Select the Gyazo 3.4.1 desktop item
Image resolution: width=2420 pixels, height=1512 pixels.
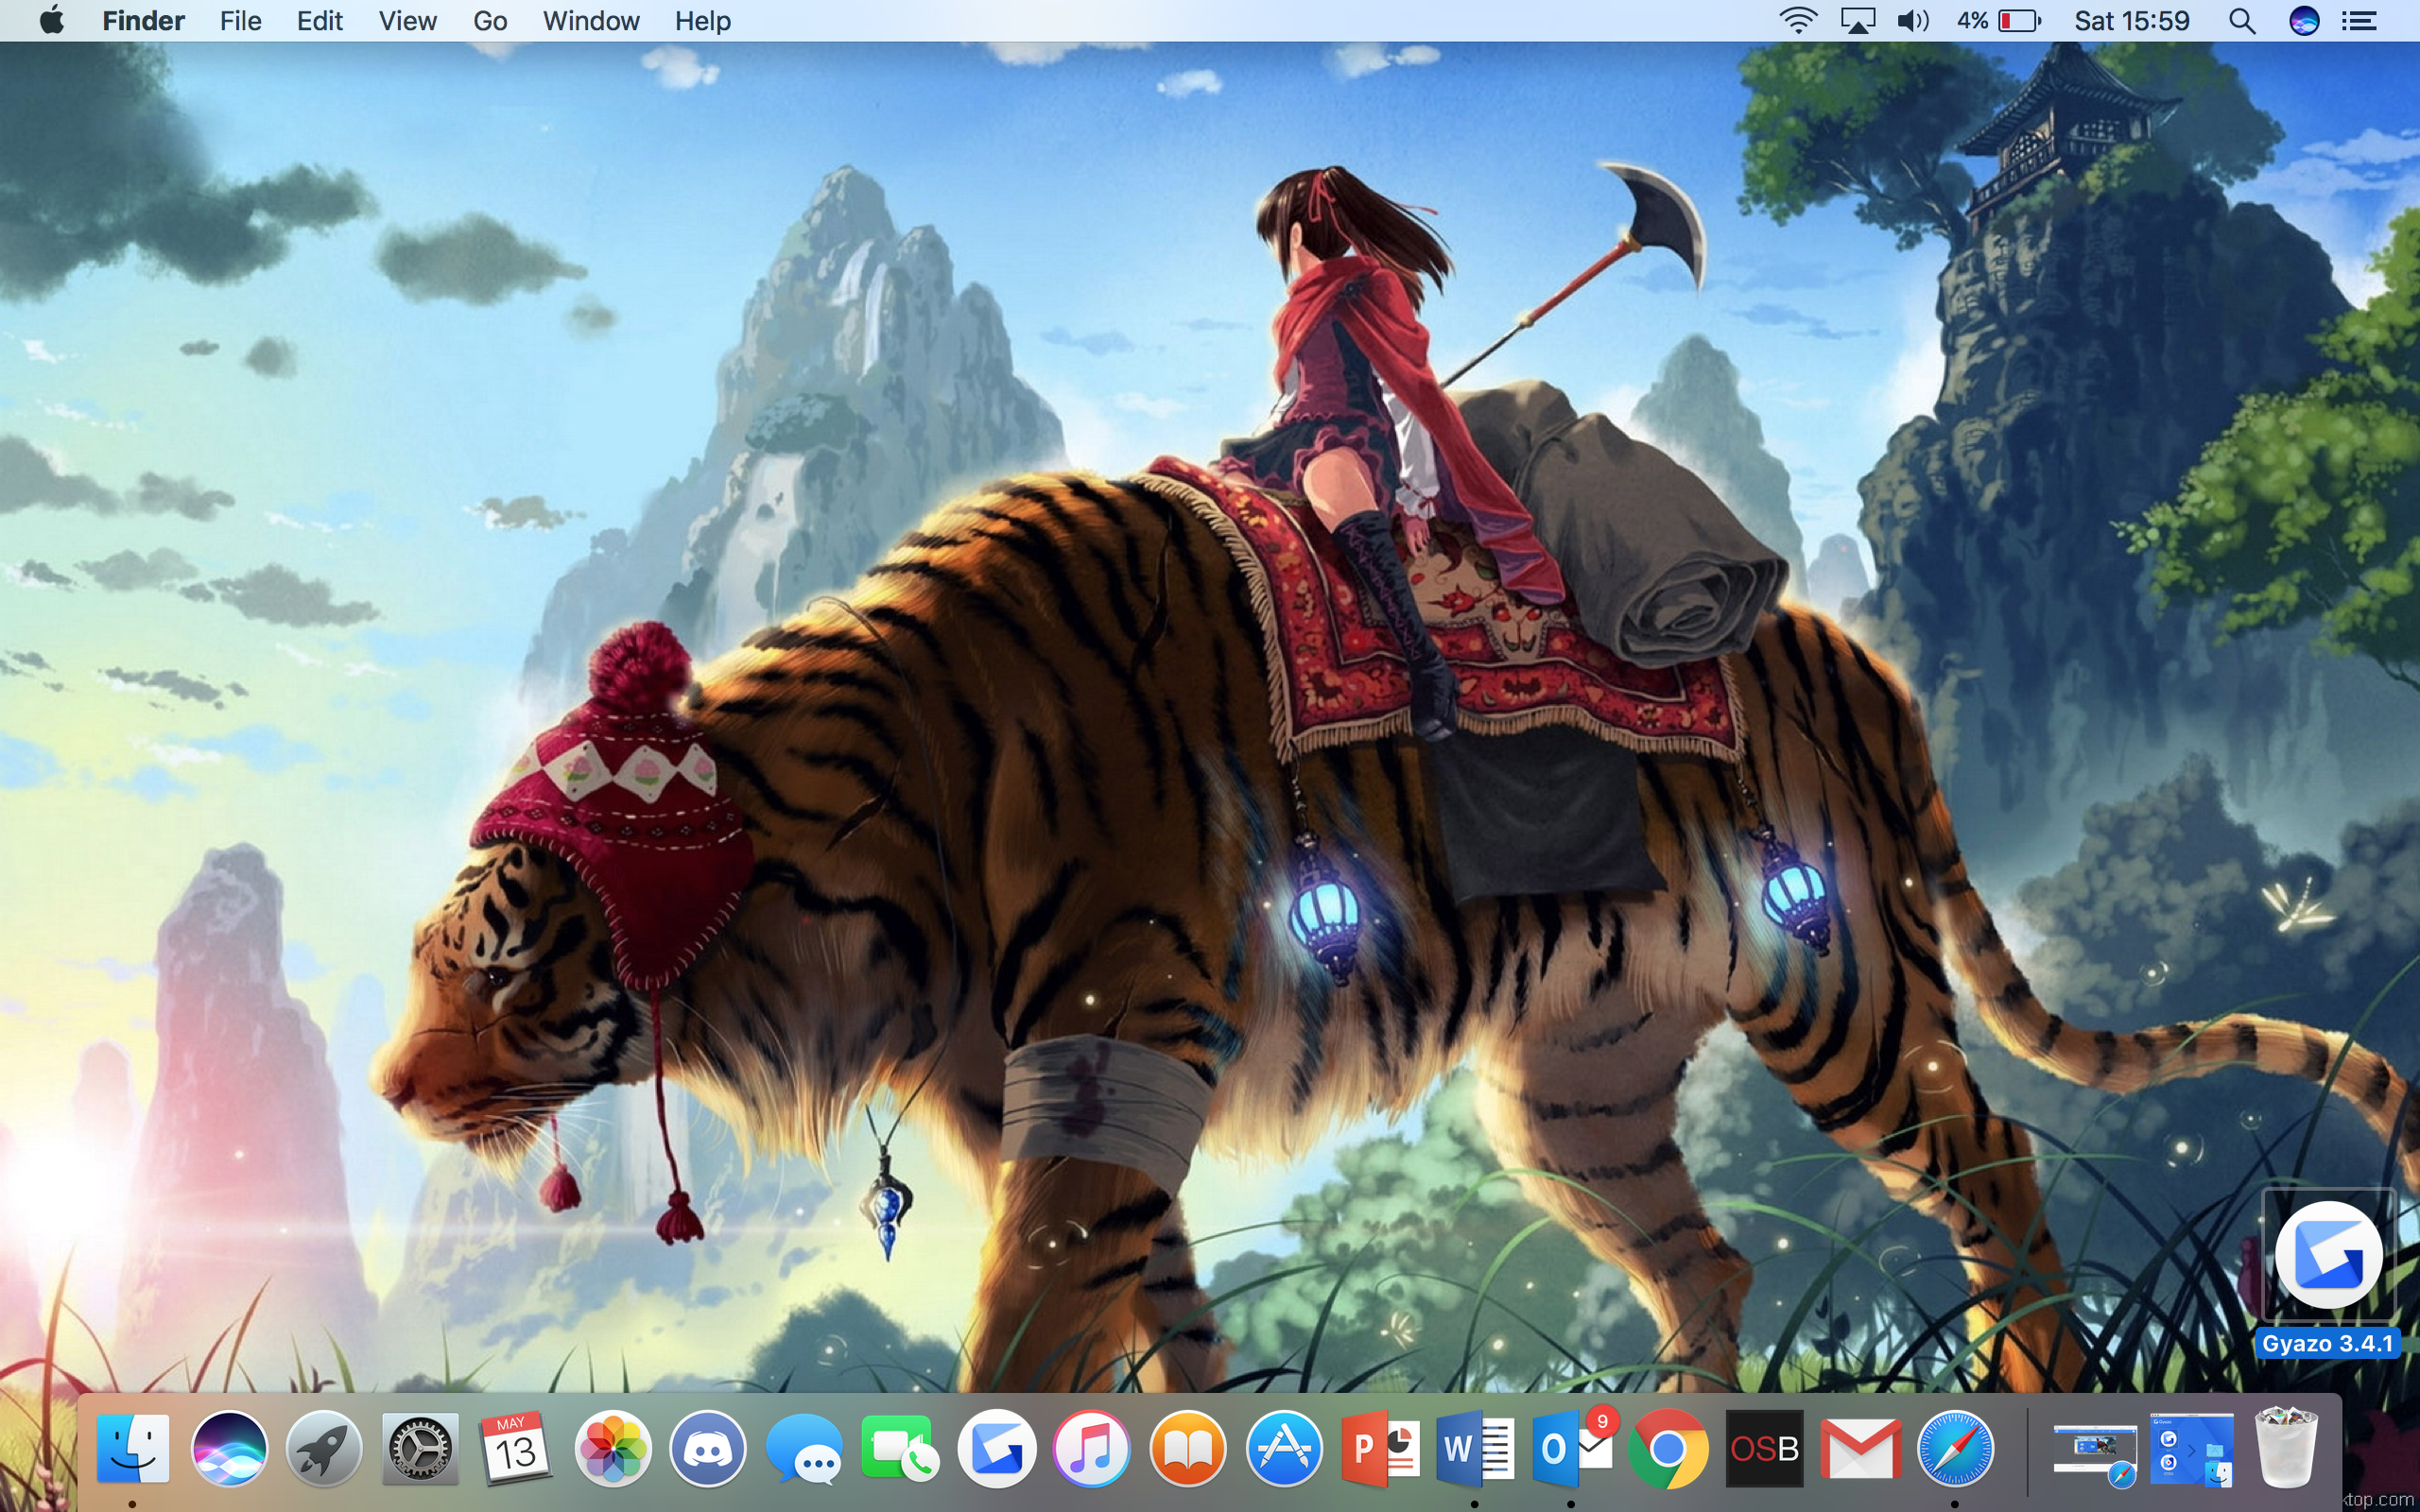(x=2327, y=1256)
